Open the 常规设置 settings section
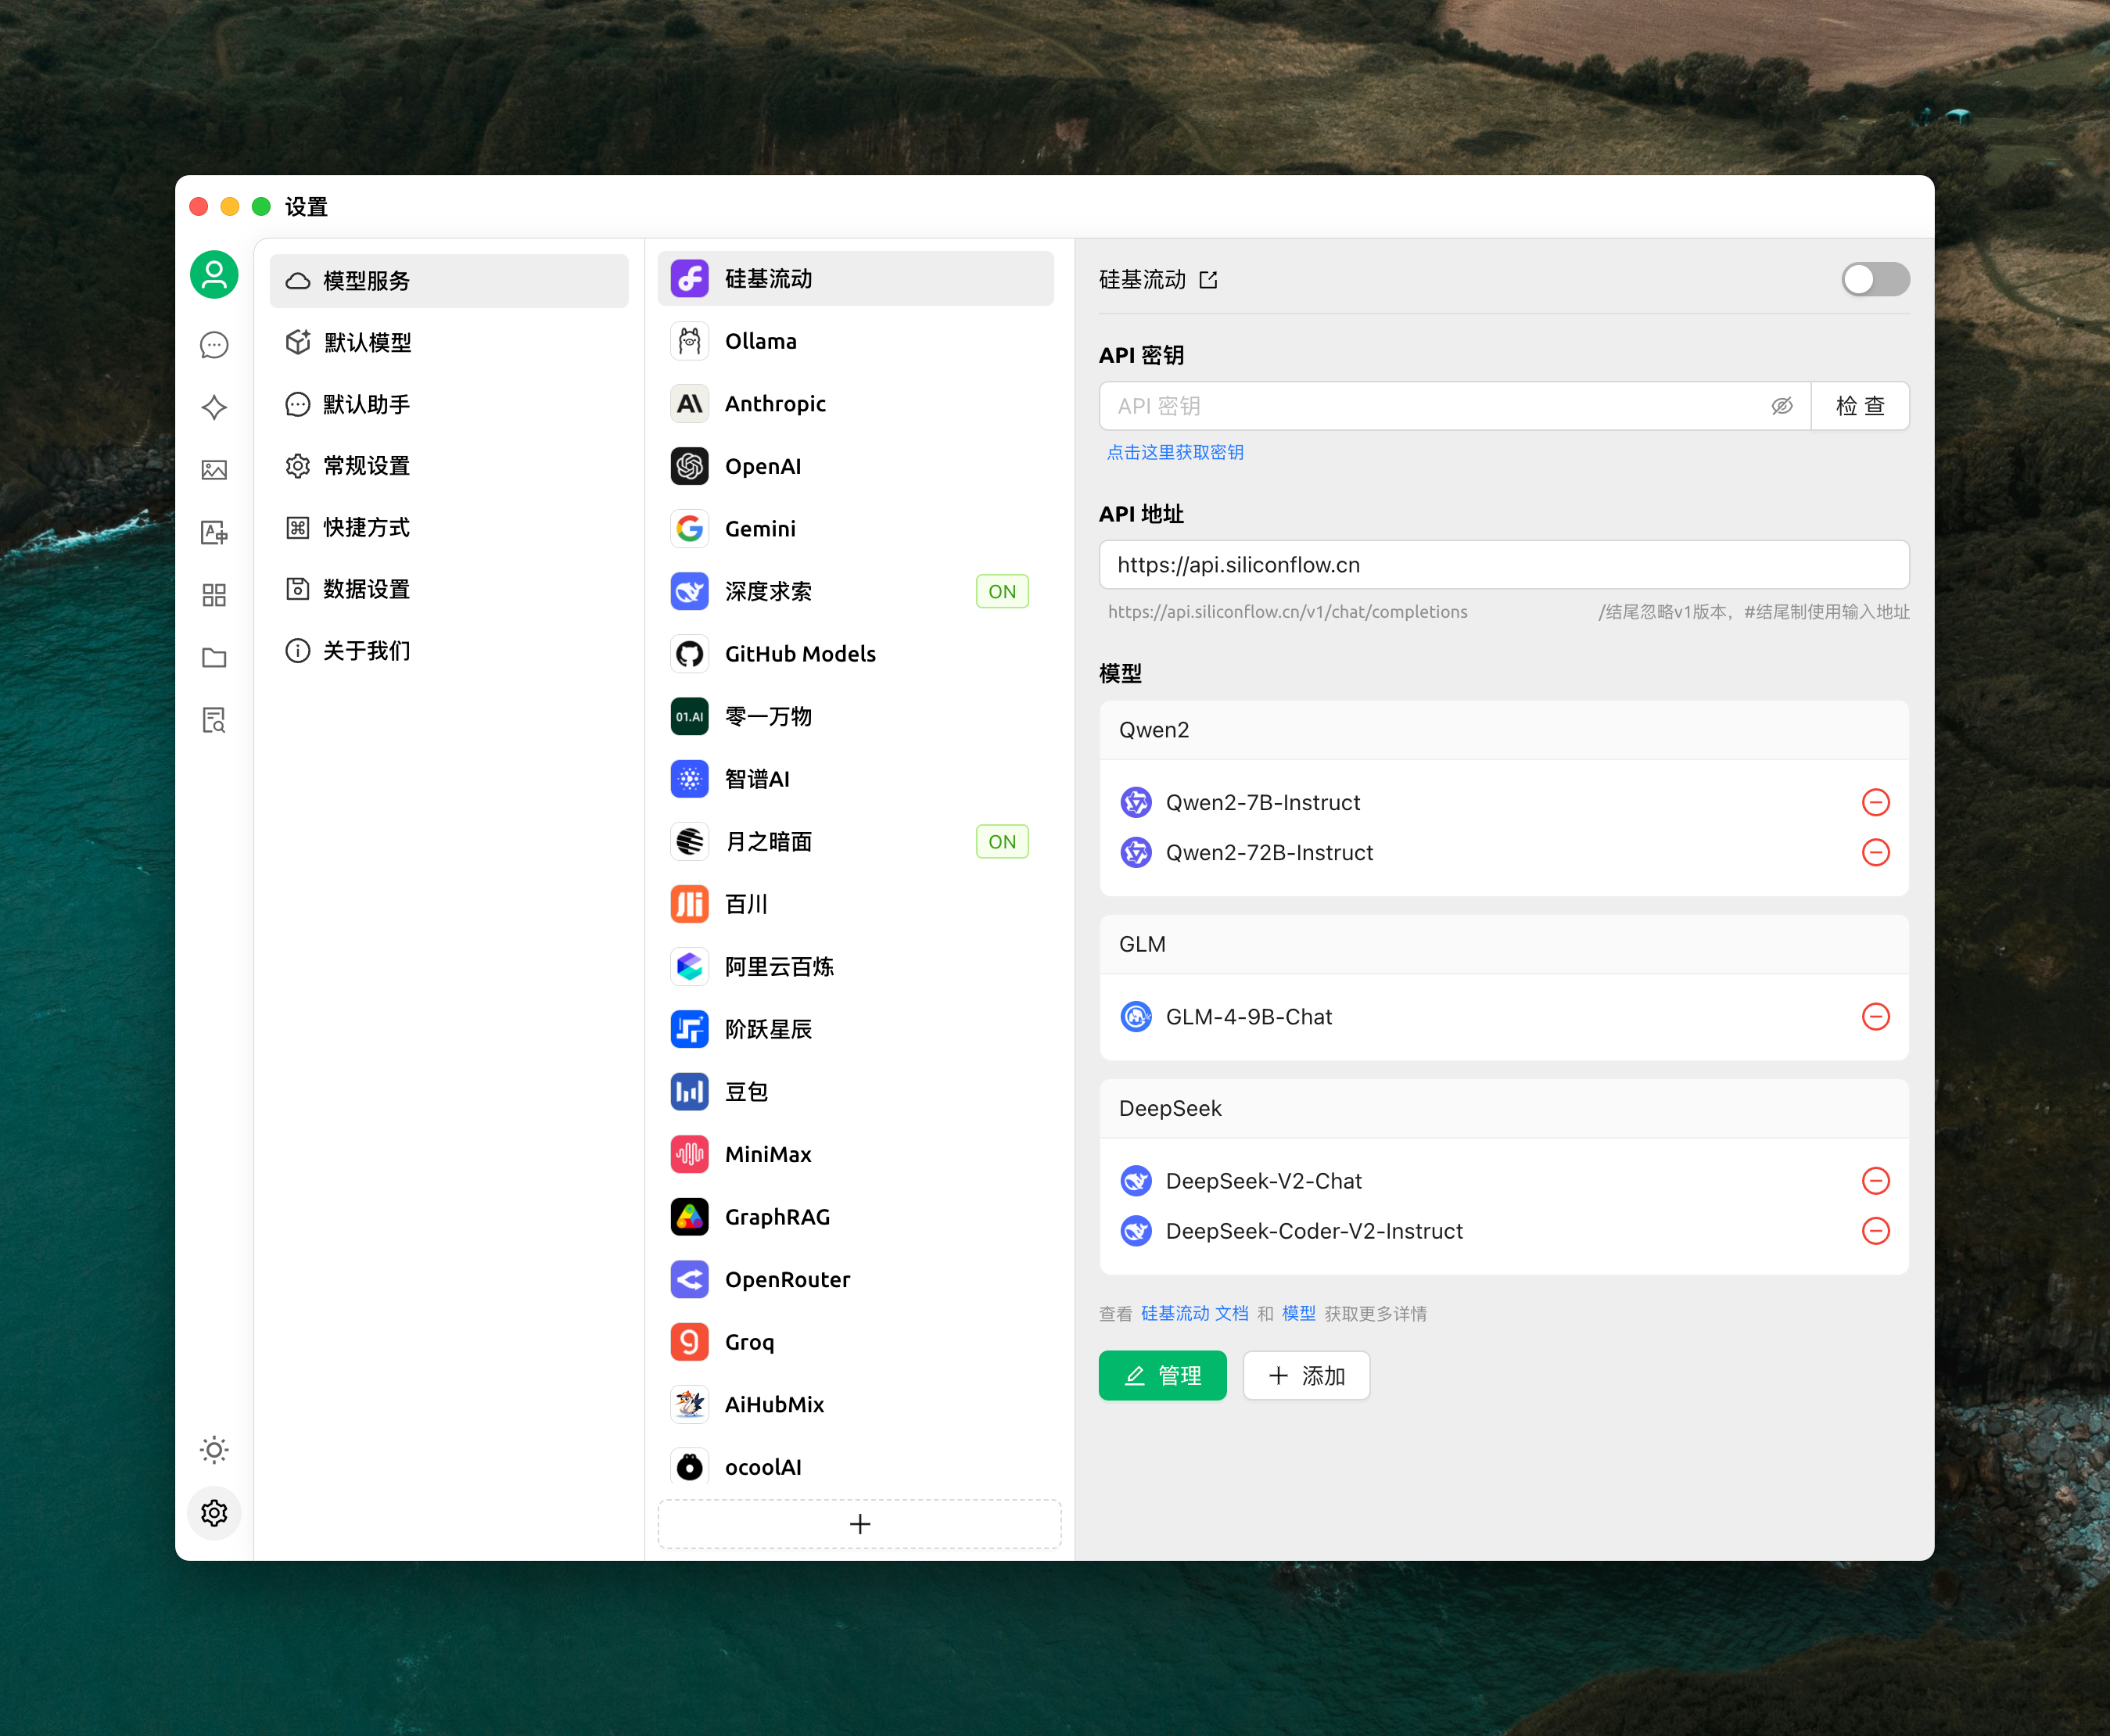 [449, 466]
